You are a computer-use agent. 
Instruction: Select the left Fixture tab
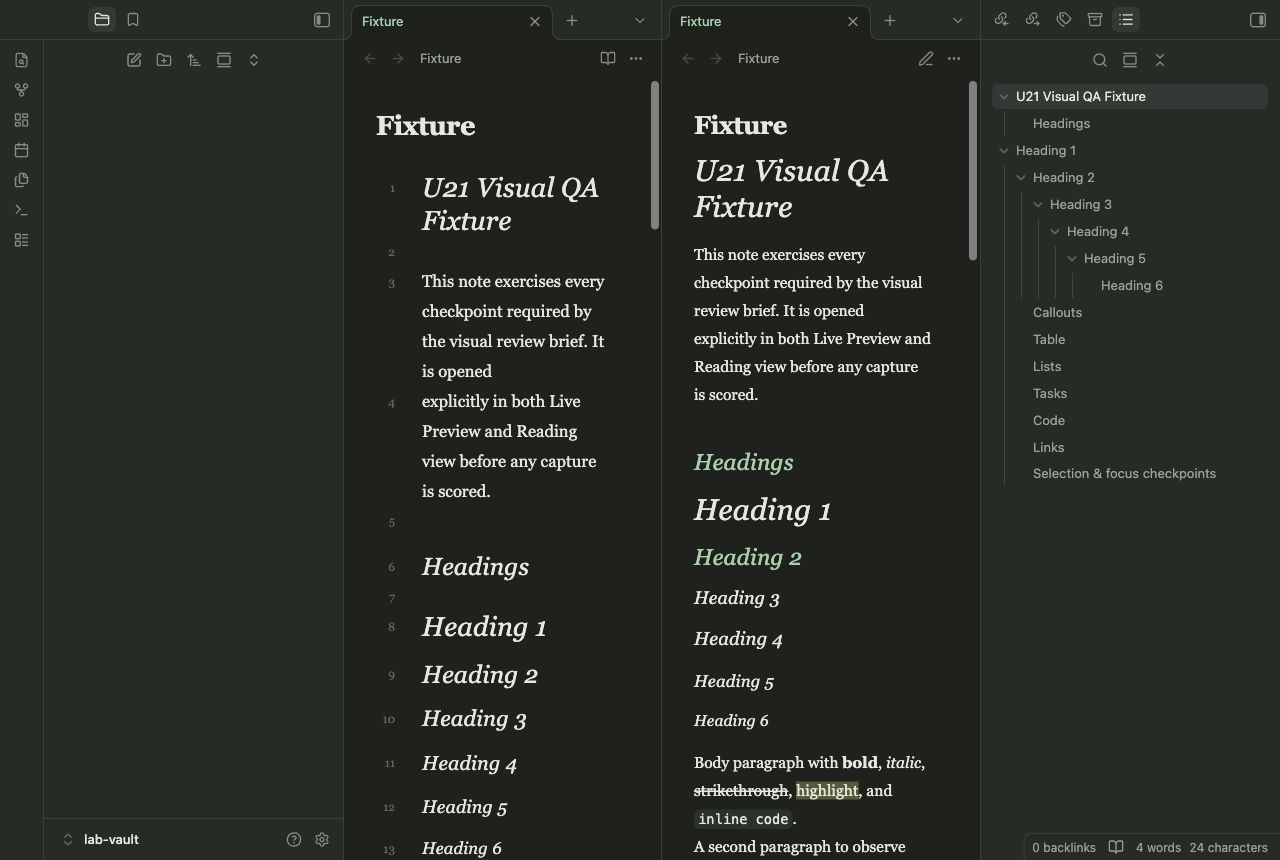451,21
